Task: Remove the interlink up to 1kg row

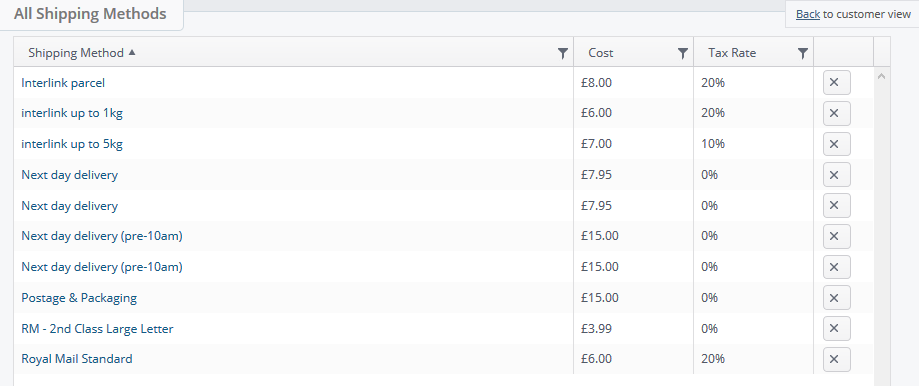Action: tap(836, 113)
